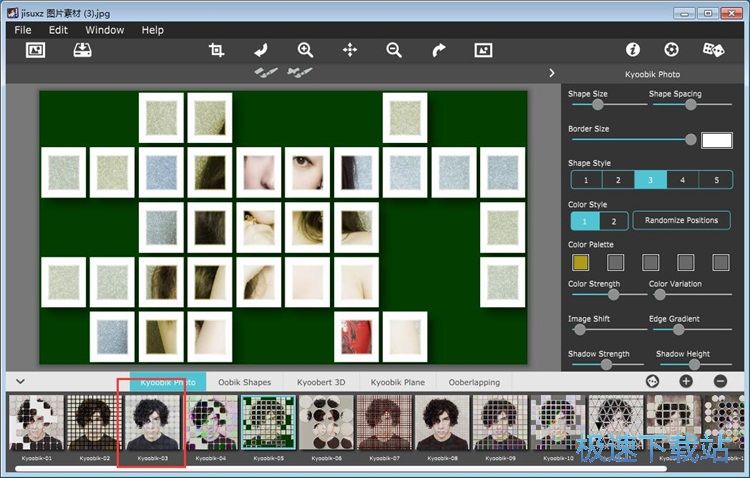Pick the yellow Color Palette swatch
750x478 pixels.
point(581,262)
